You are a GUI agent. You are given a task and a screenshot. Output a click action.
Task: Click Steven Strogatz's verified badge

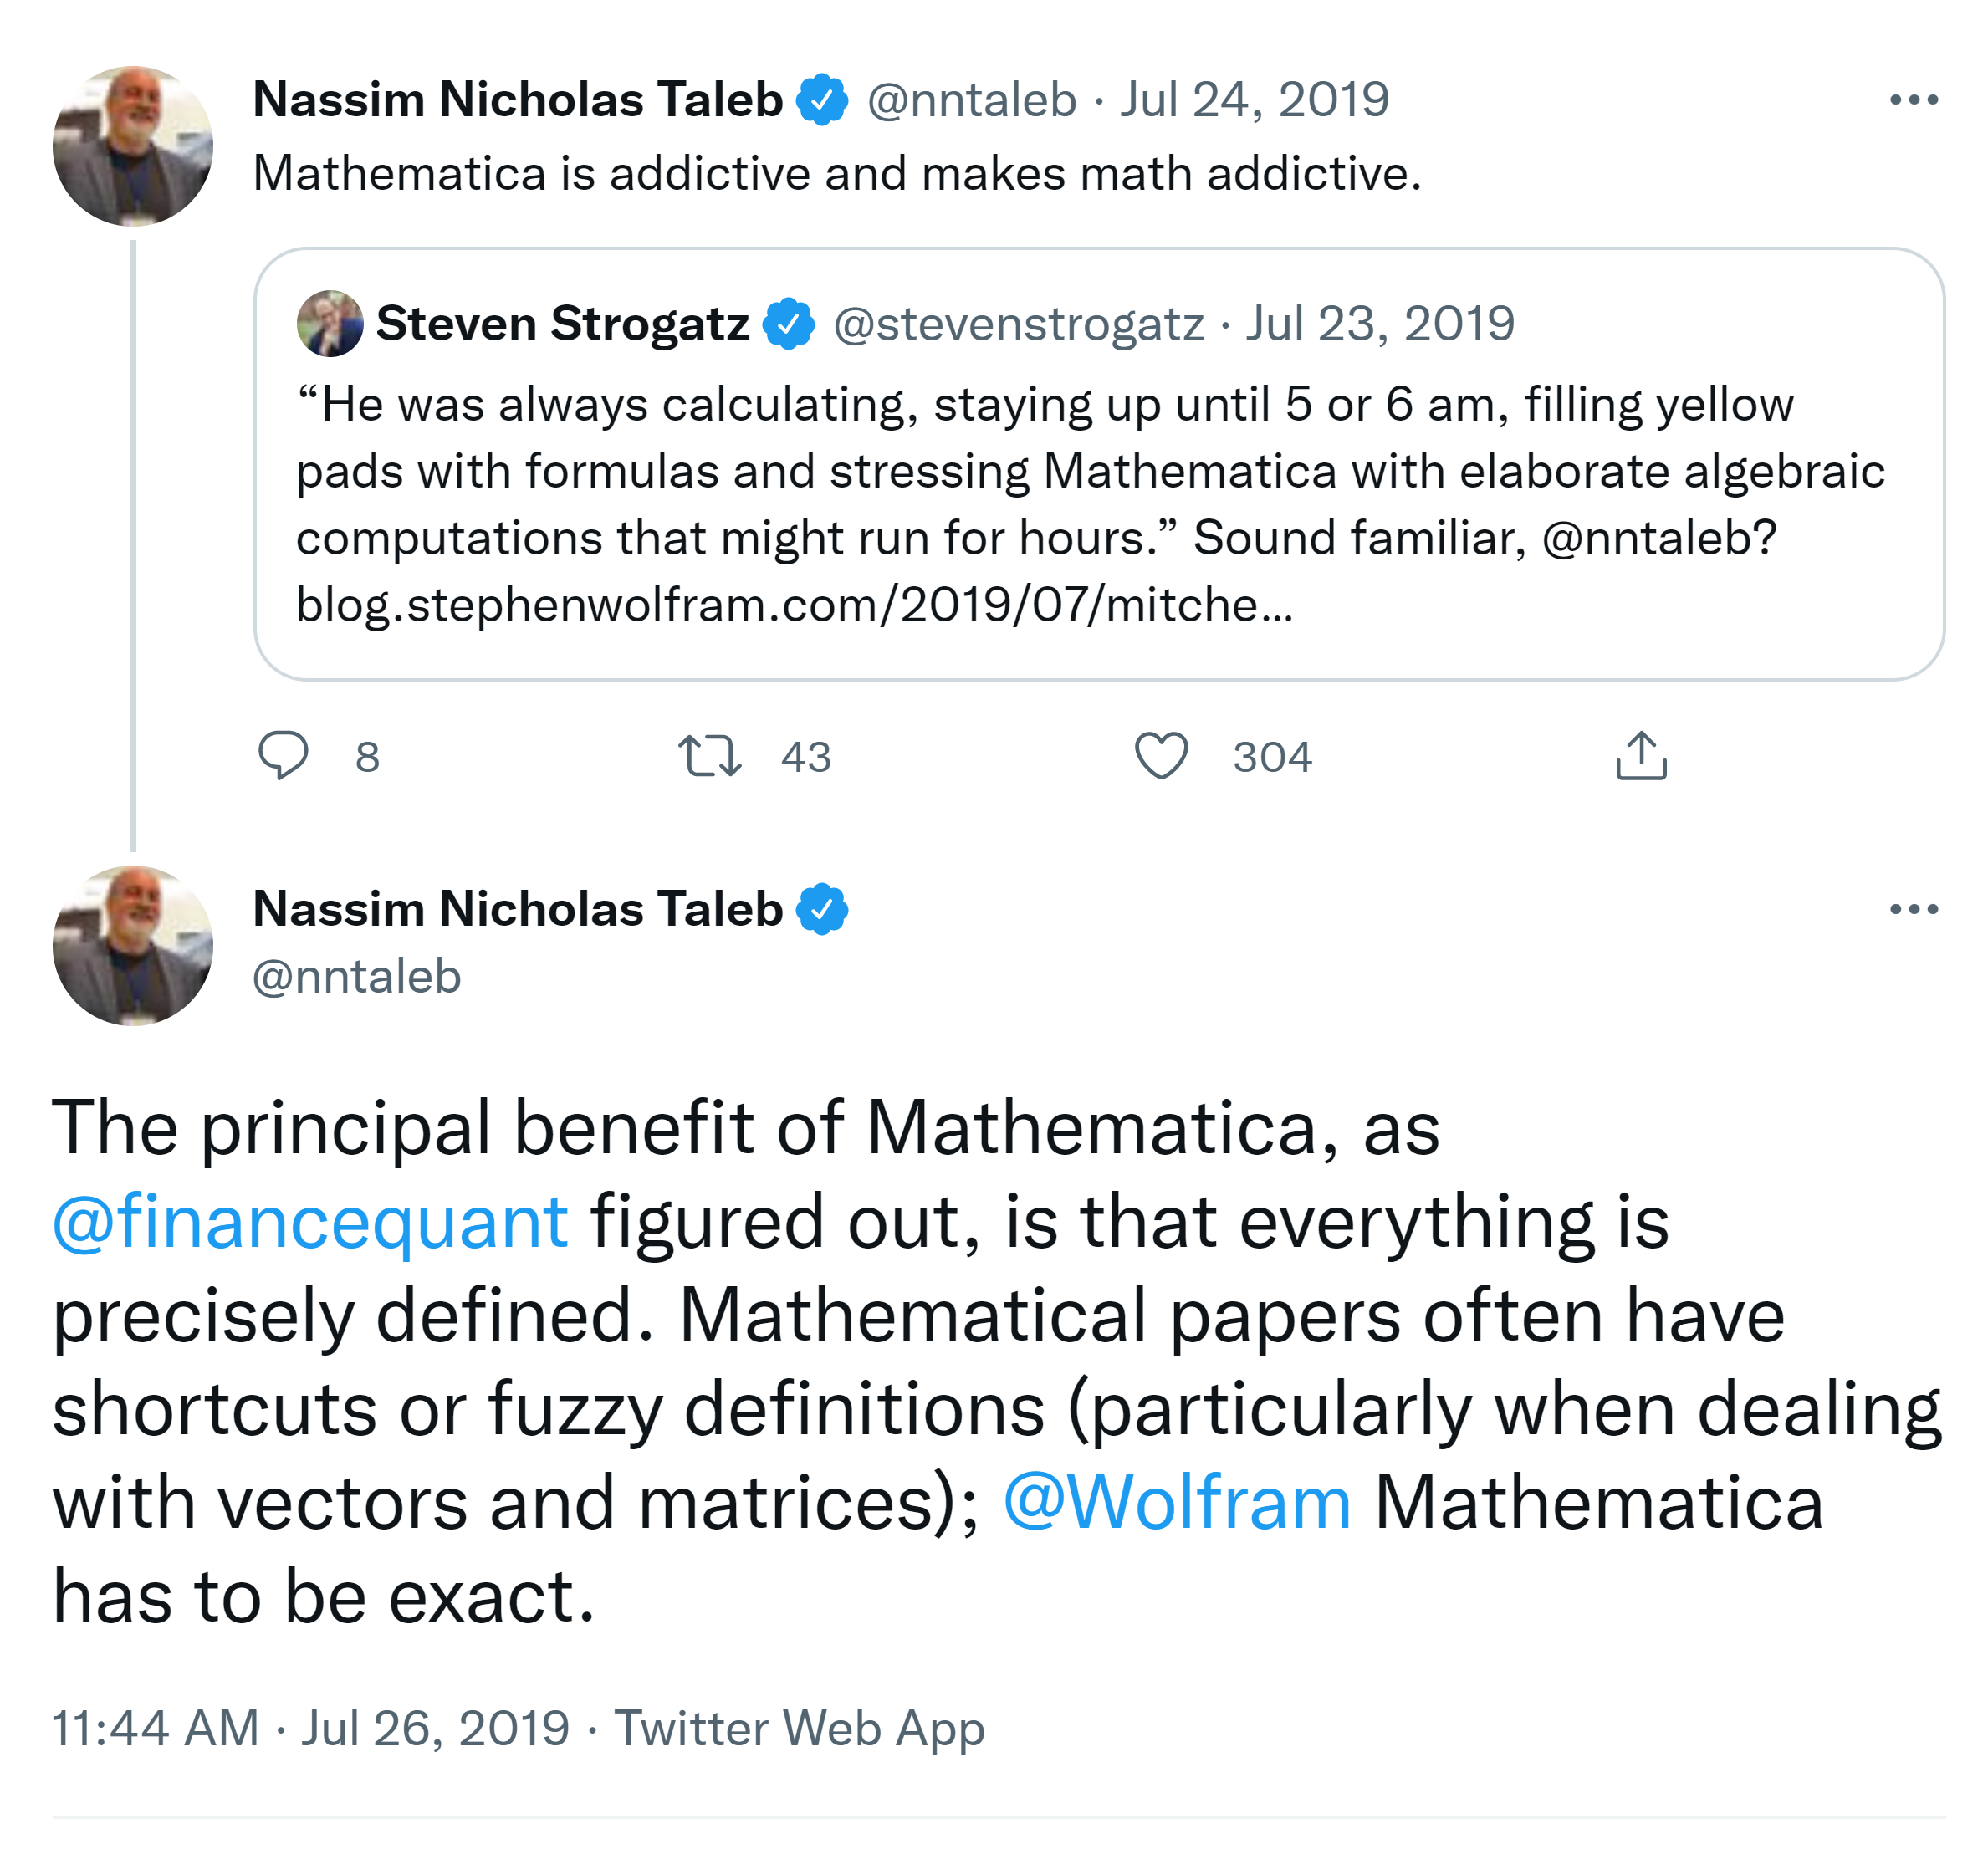tap(789, 324)
